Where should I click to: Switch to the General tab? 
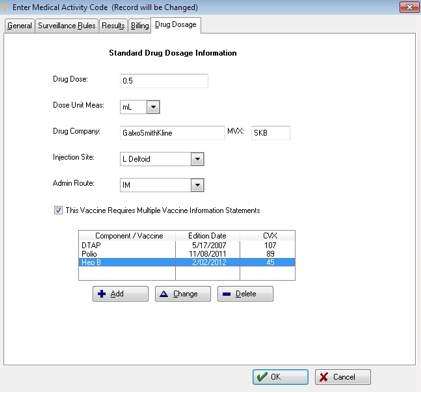coord(20,26)
